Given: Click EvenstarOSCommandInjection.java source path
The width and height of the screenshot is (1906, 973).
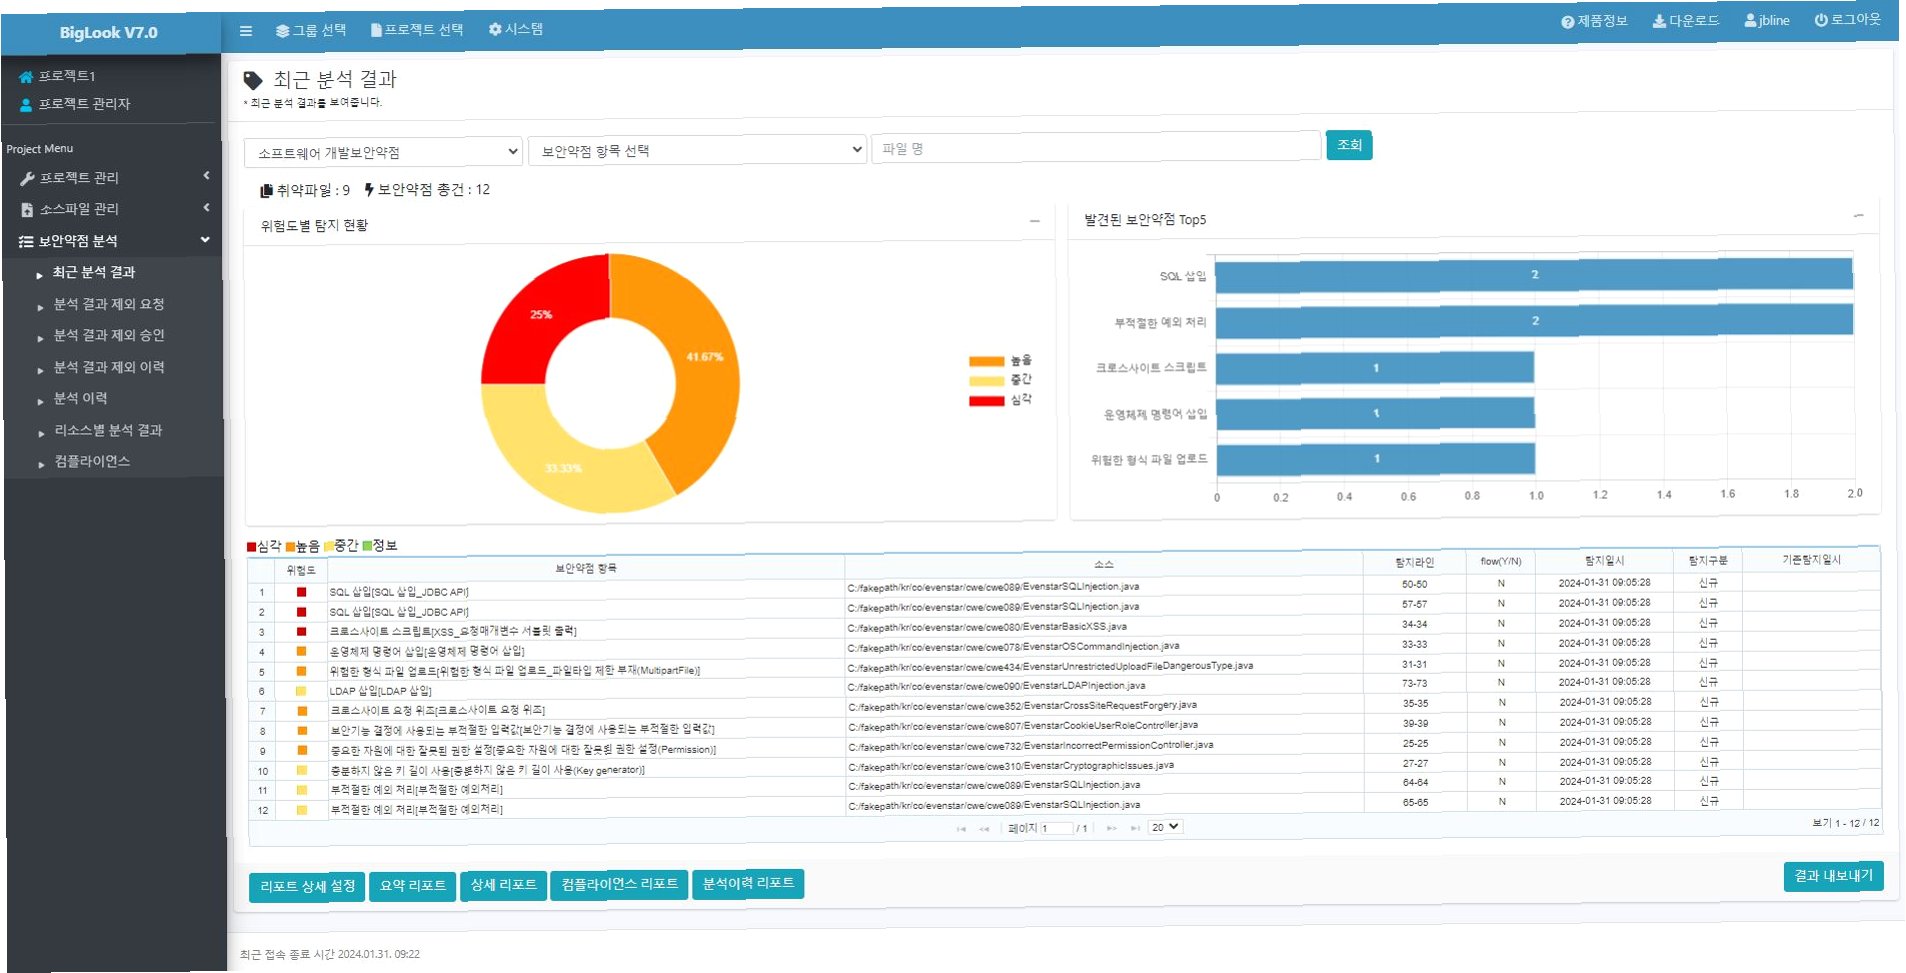Looking at the screenshot, I should 1013,647.
